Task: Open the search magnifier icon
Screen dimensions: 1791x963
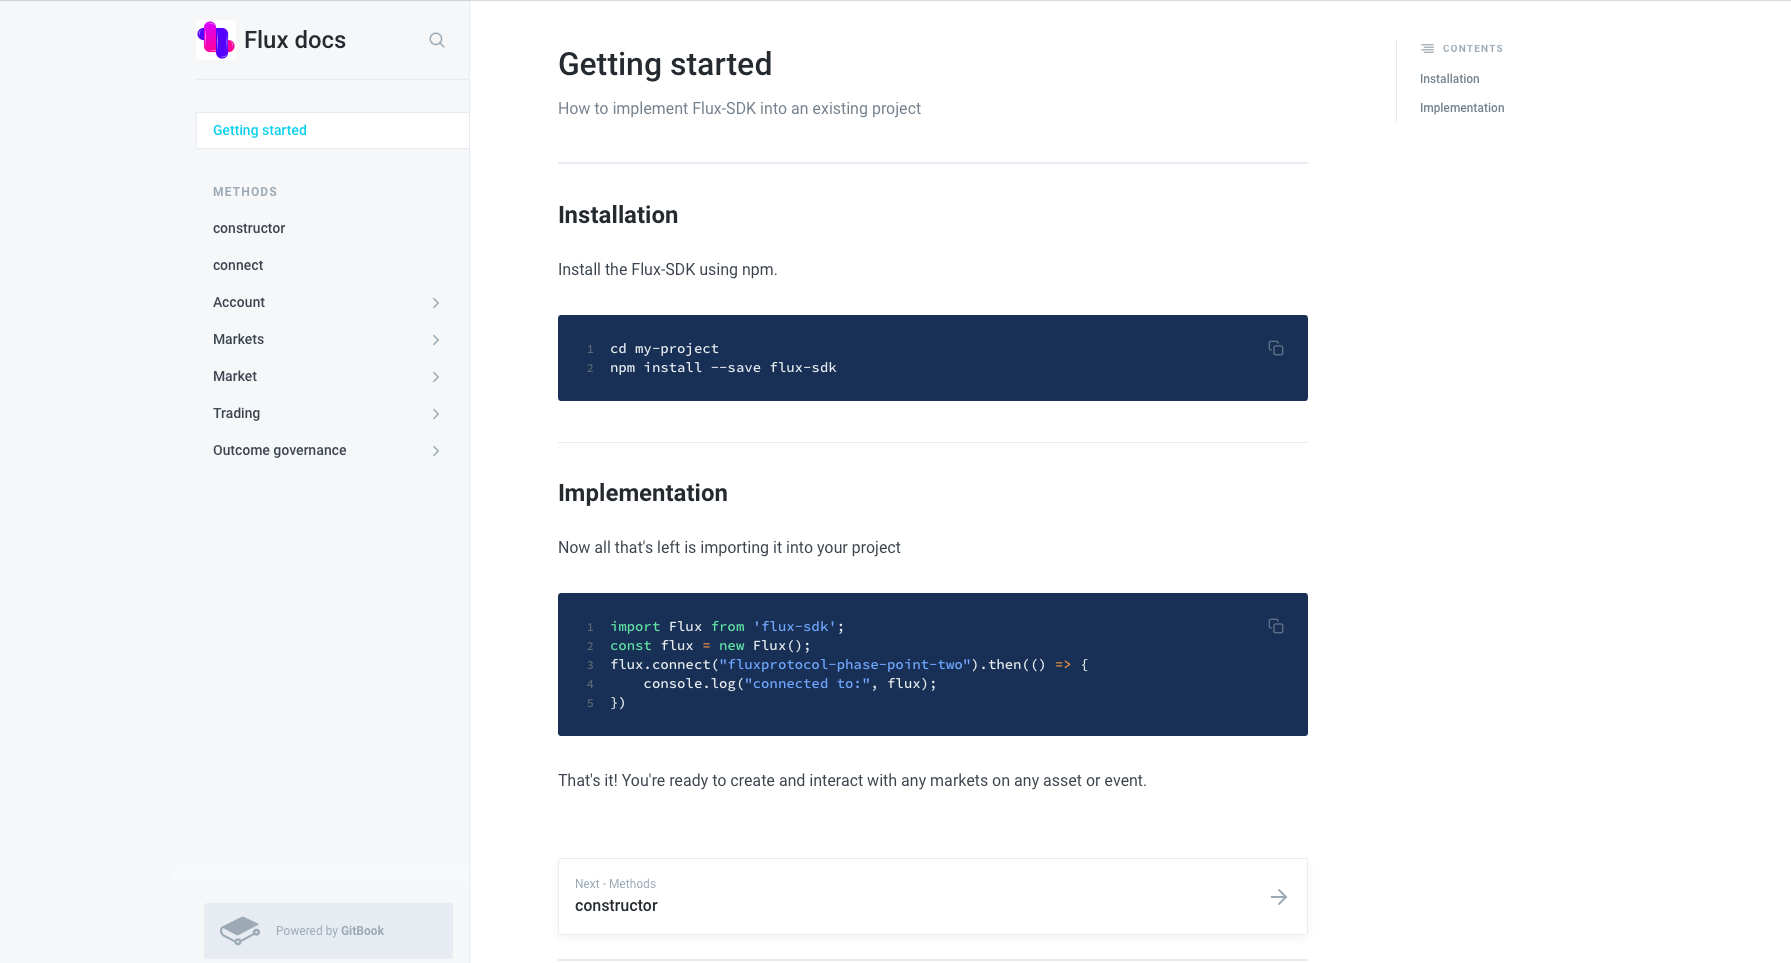Action: coord(437,40)
